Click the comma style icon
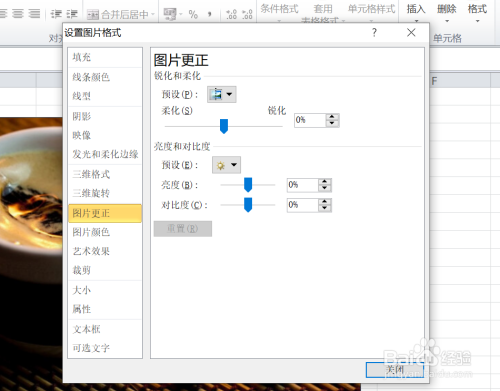The height and width of the screenshot is (391, 500). (210, 14)
